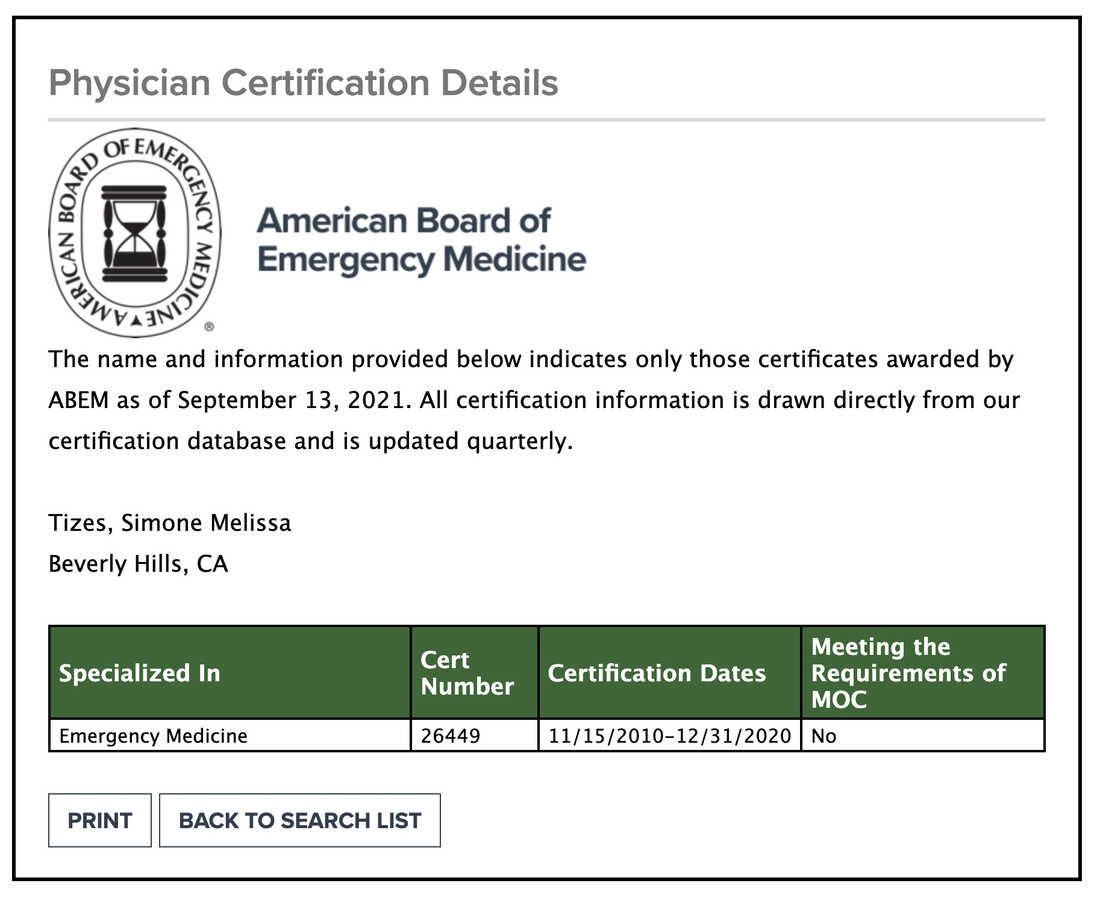Screen dimensions: 1100x901
Task: Click the American Board of Emergency Medicine wordmark
Action: (421, 240)
